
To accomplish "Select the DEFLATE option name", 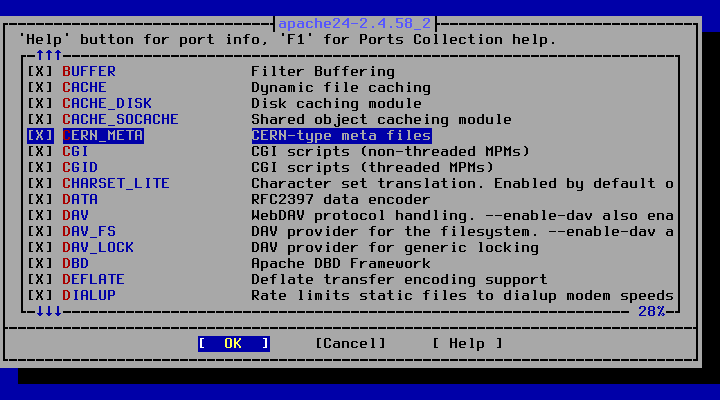I will click(x=93, y=280).
